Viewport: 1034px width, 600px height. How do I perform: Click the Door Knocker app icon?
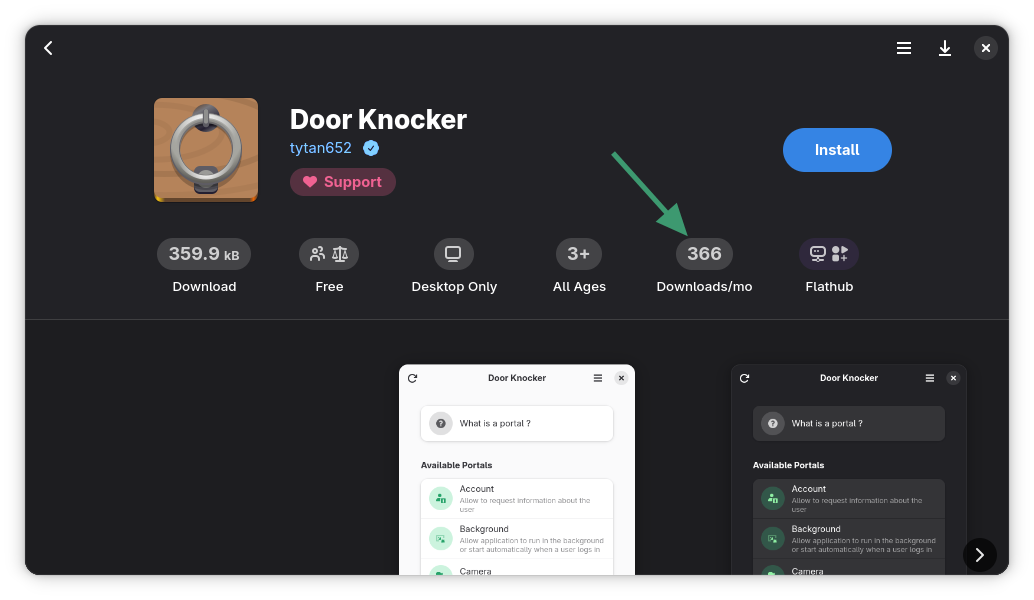(x=205, y=150)
